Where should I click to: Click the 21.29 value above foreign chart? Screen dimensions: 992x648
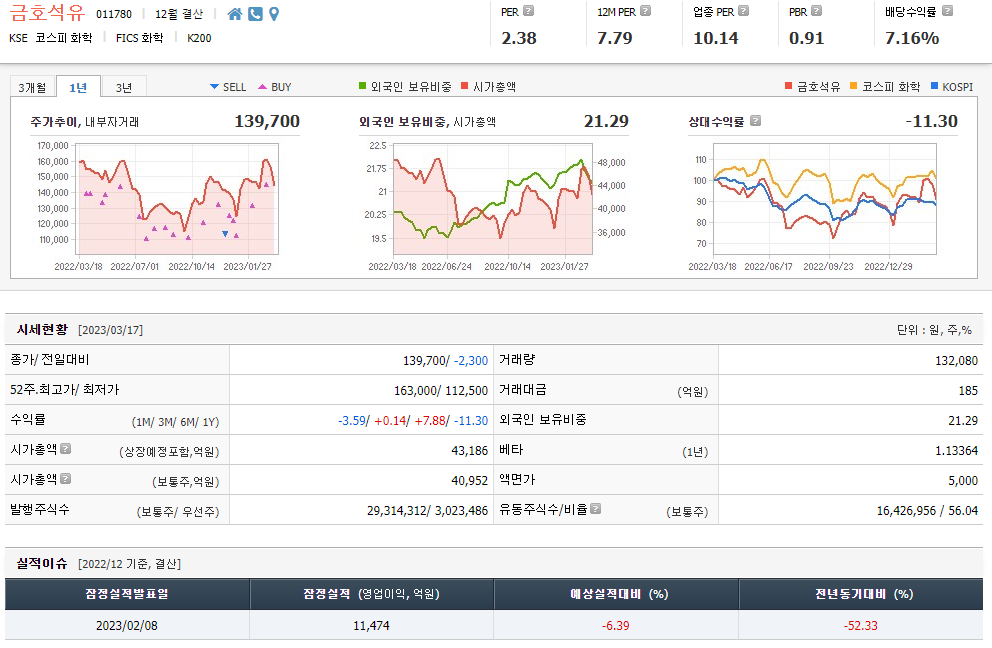606,121
